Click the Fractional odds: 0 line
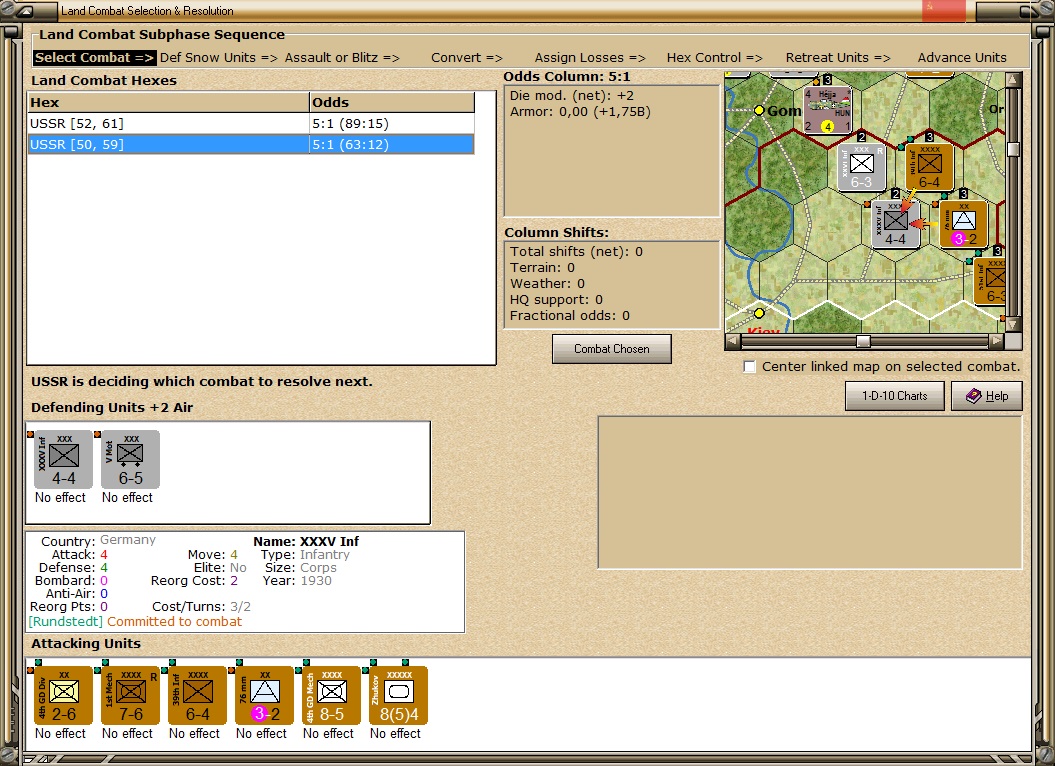 tap(569, 316)
